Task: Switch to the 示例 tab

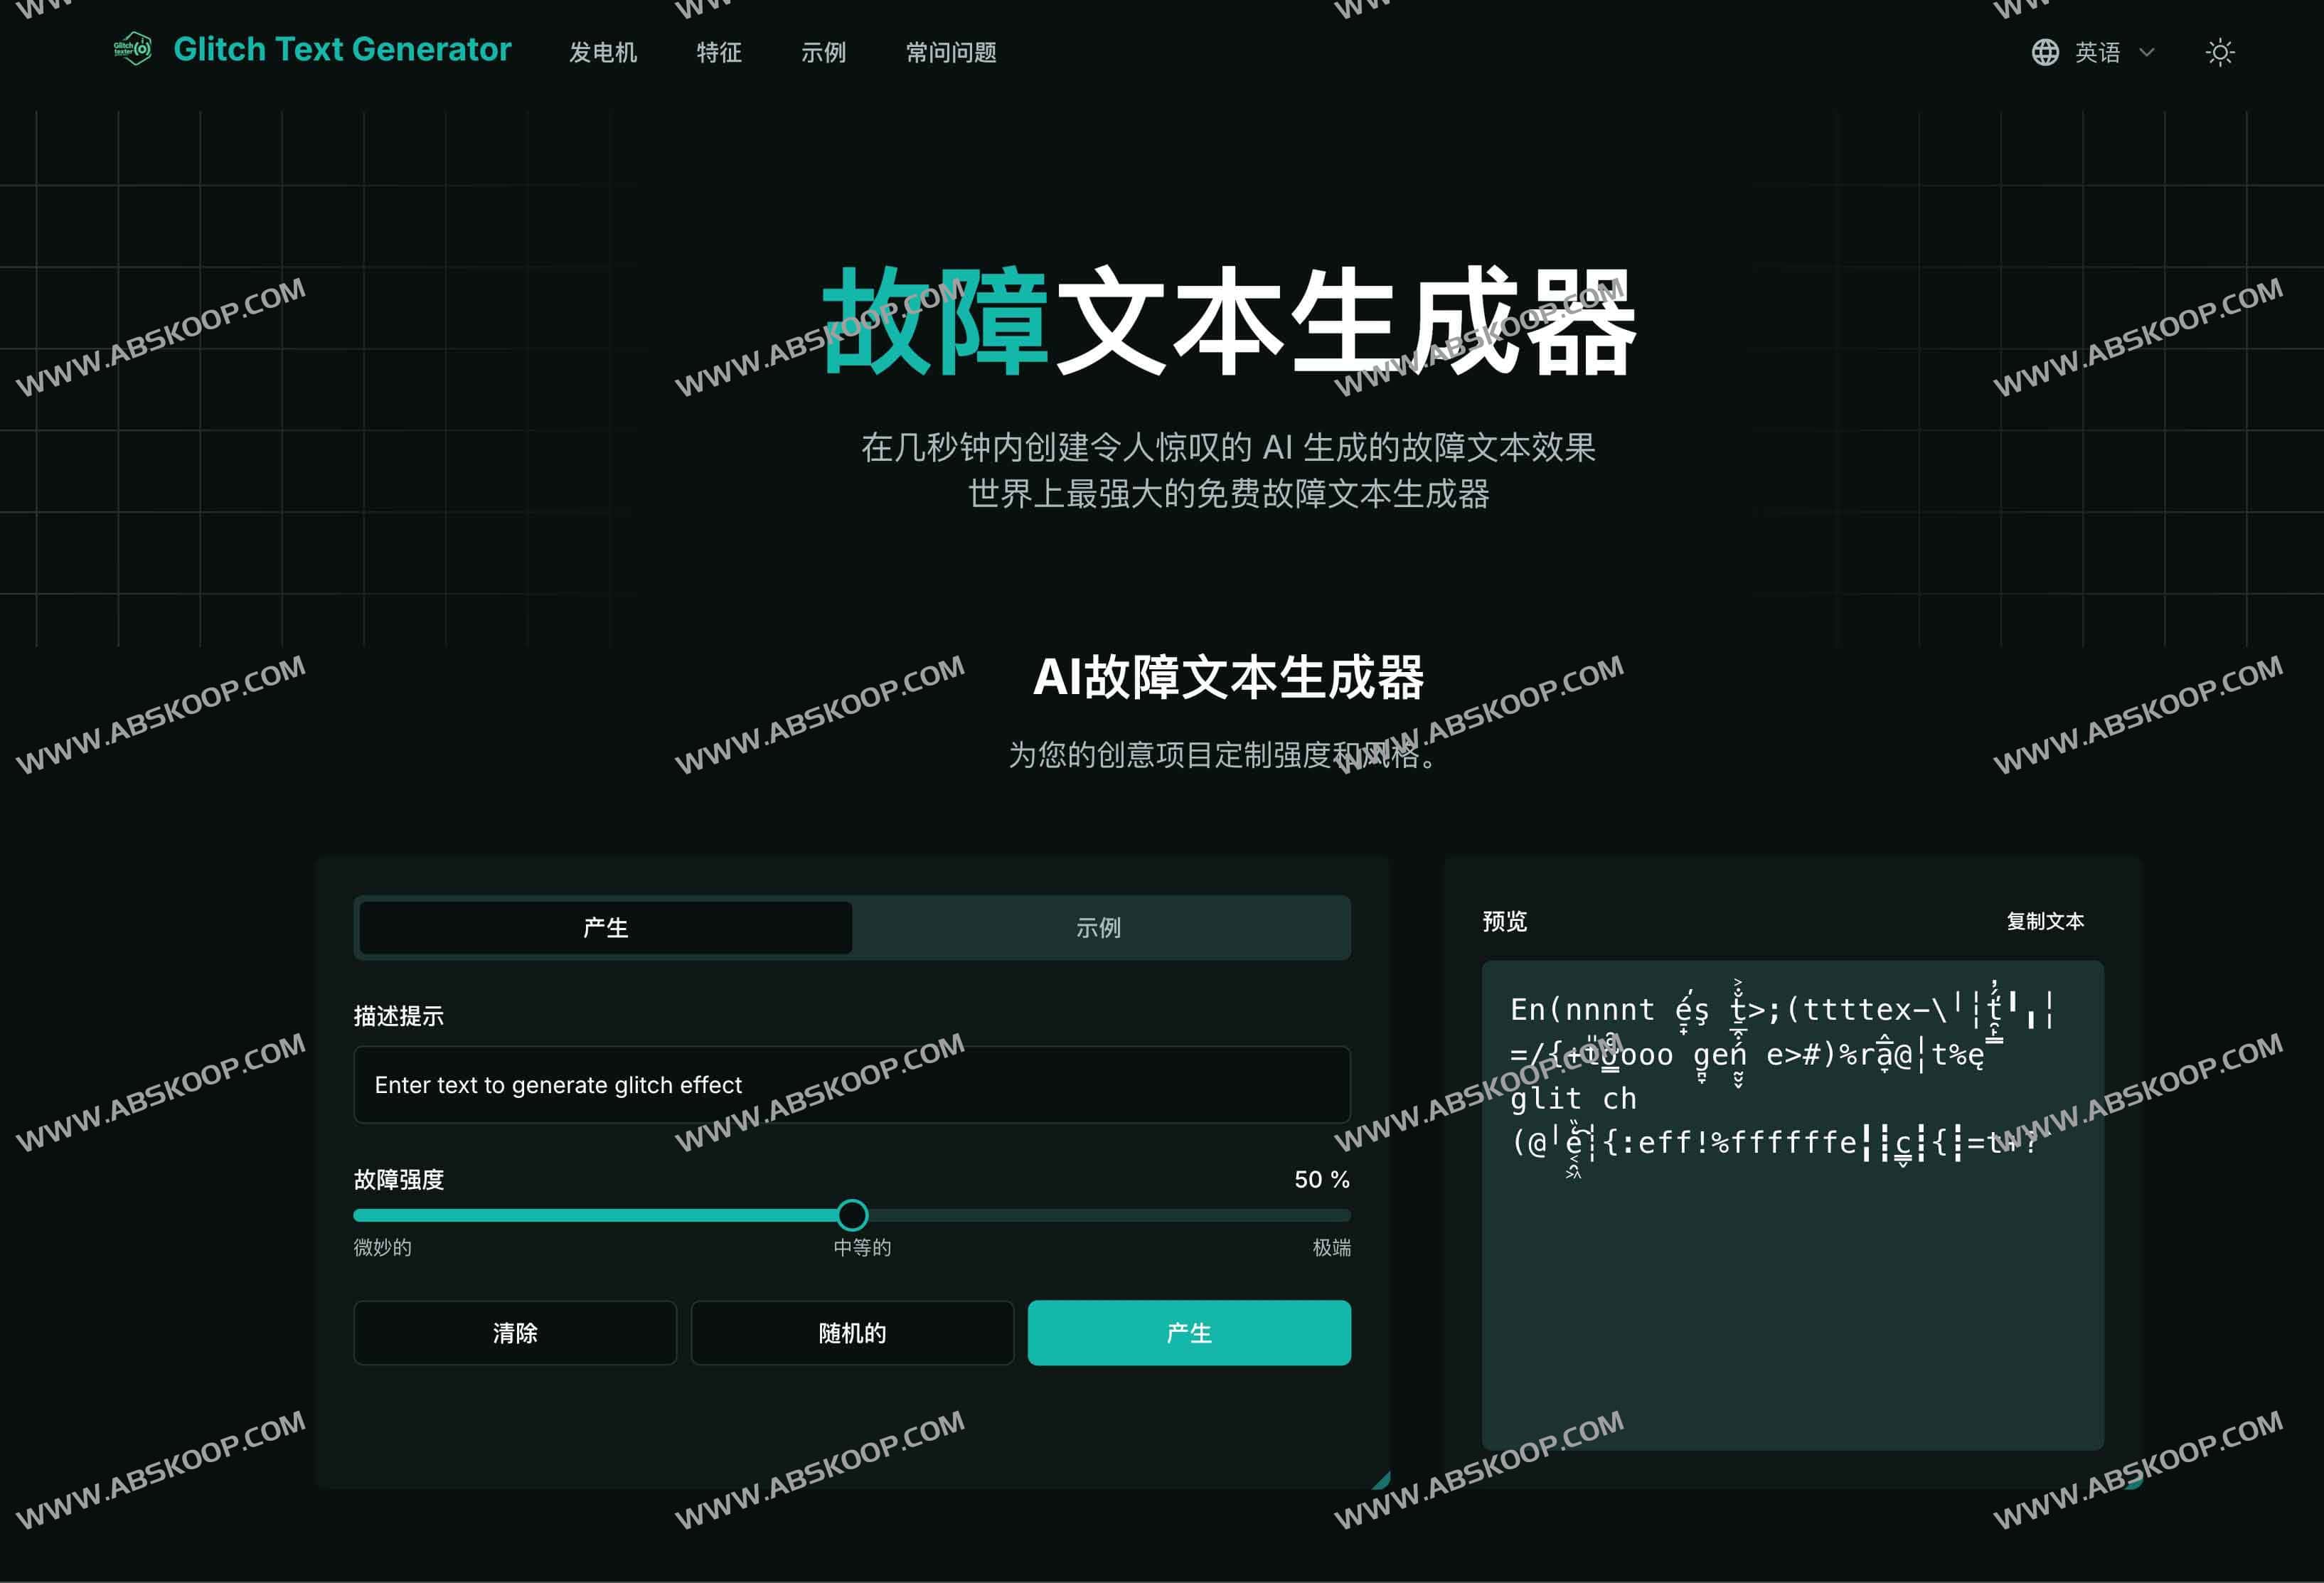Action: point(1100,927)
